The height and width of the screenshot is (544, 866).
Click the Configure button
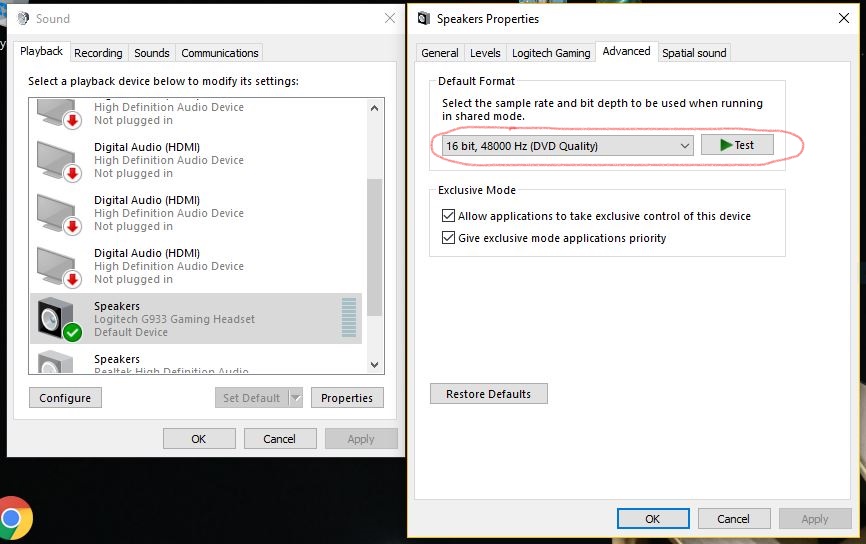[65, 398]
